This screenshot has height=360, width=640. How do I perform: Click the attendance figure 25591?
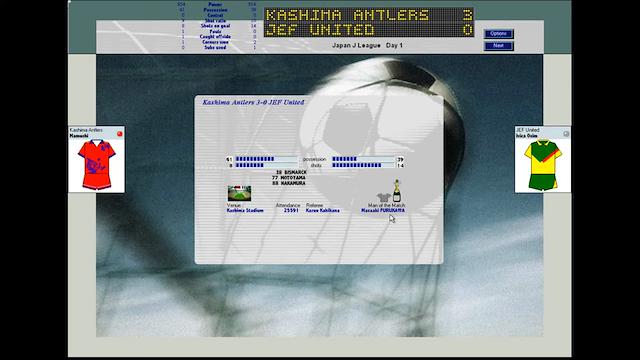pos(291,211)
